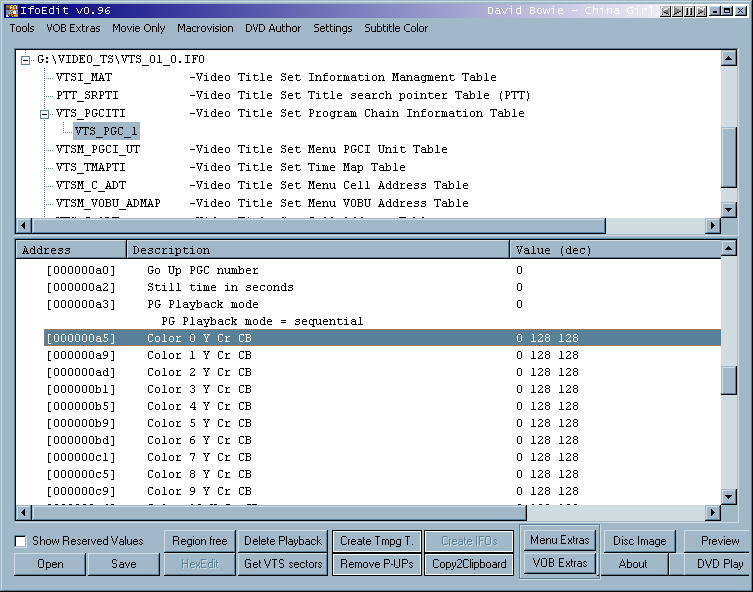Click details list vertical scrollbar down arrow
This screenshot has height=592, width=753.
click(729, 497)
